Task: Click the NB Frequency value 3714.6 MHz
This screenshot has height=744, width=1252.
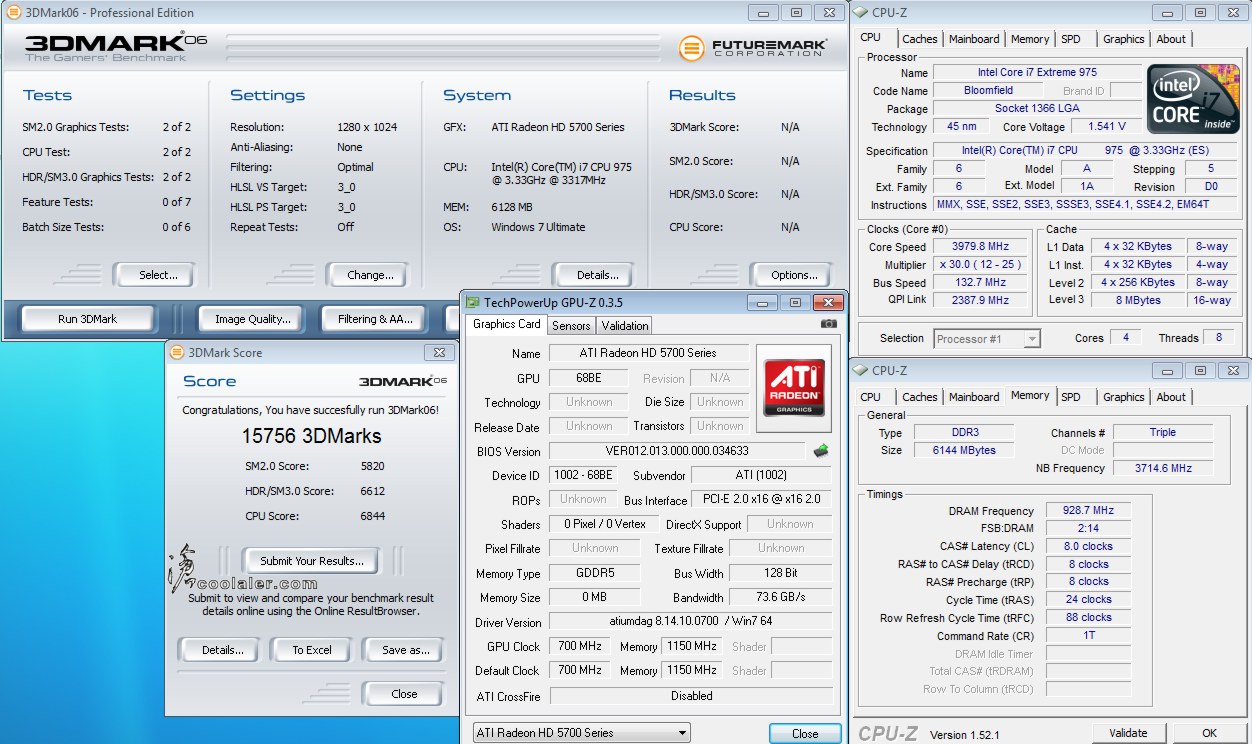Action: (x=1162, y=468)
